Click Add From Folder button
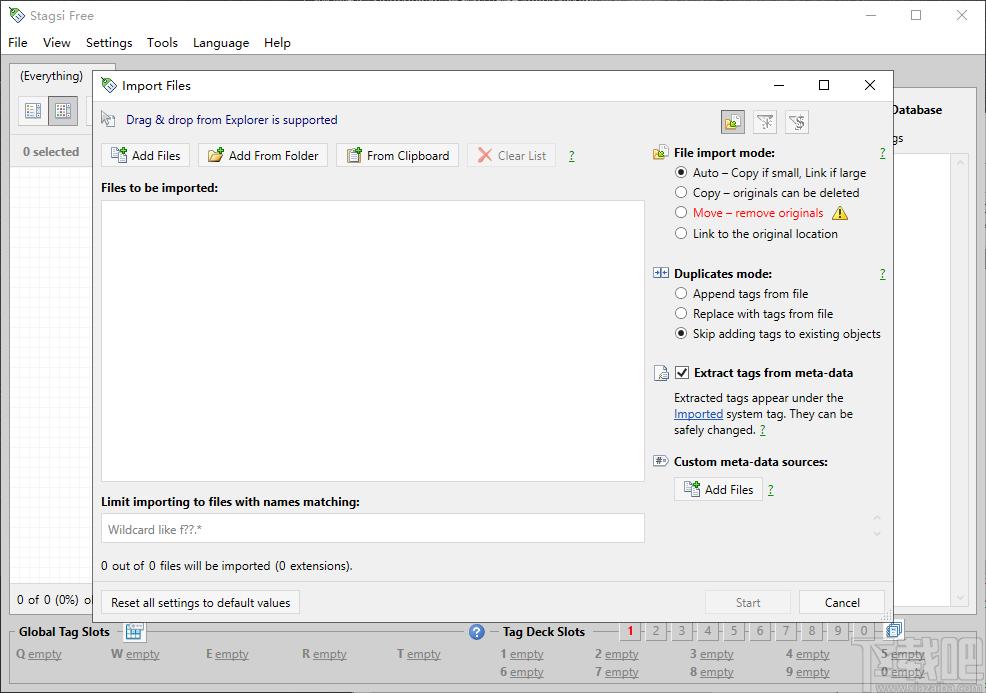The width and height of the screenshot is (986, 693). pyautogui.click(x=263, y=155)
